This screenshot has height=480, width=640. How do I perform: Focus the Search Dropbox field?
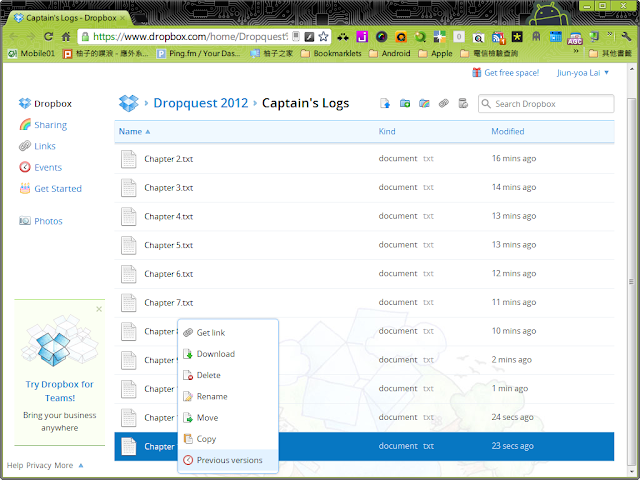pyautogui.click(x=546, y=104)
